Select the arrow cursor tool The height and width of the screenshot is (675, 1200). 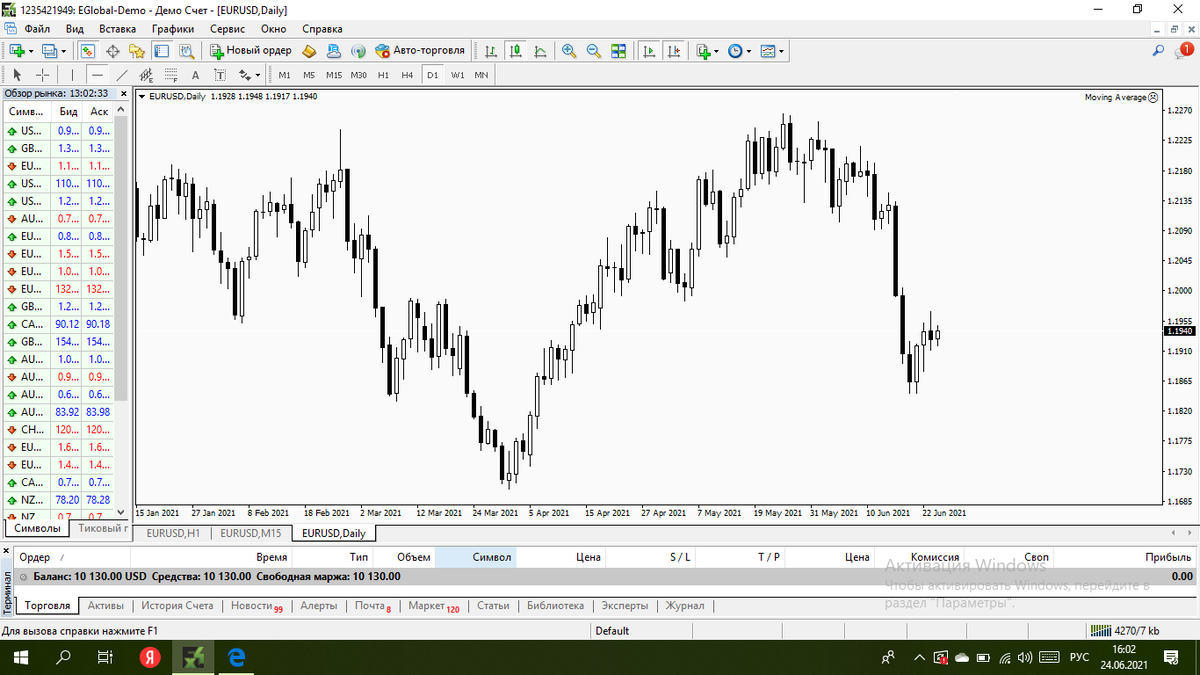click(17, 74)
